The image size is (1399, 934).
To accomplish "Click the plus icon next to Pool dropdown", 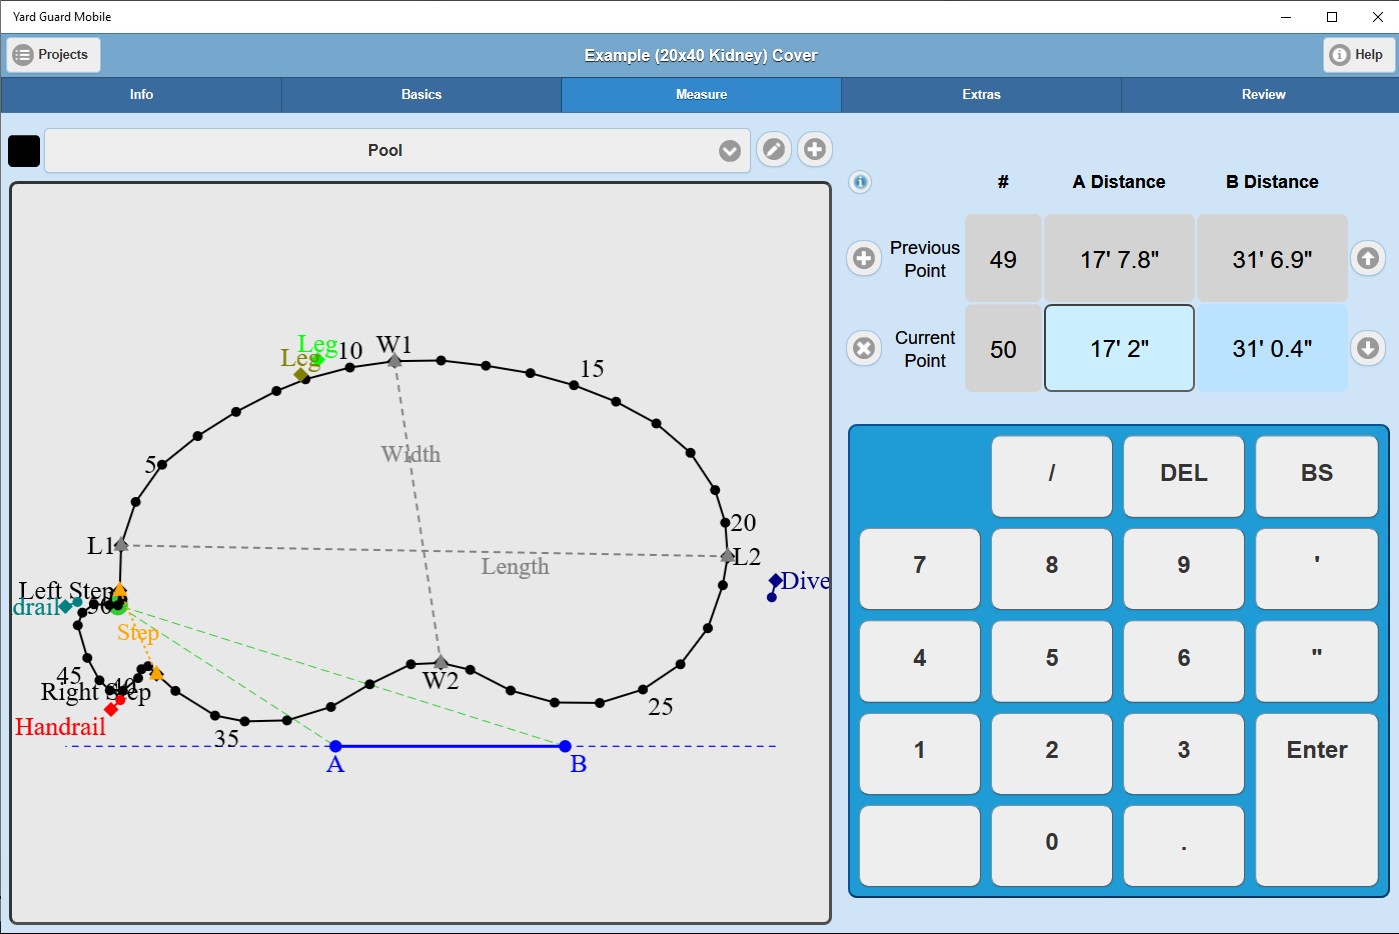I will tap(815, 150).
